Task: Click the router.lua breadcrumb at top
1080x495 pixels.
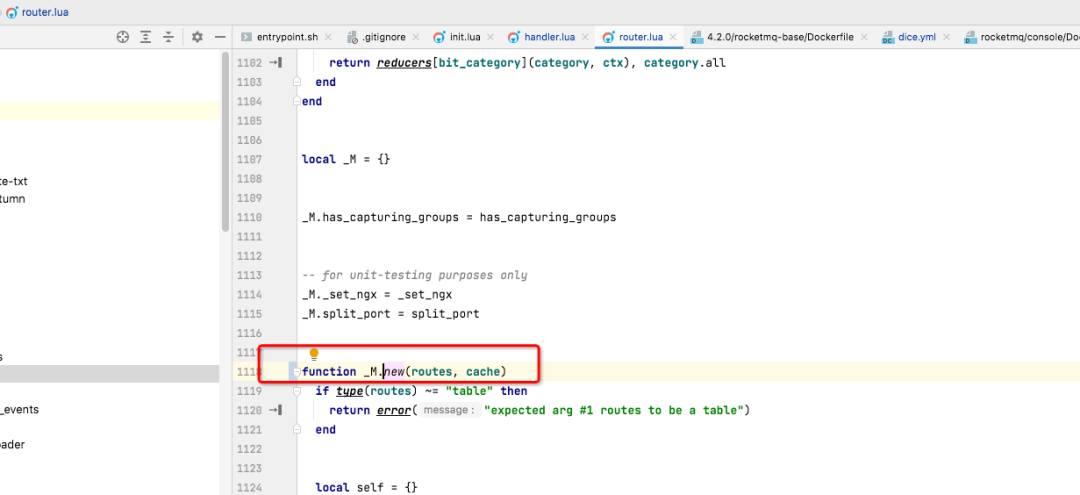Action: (38, 12)
